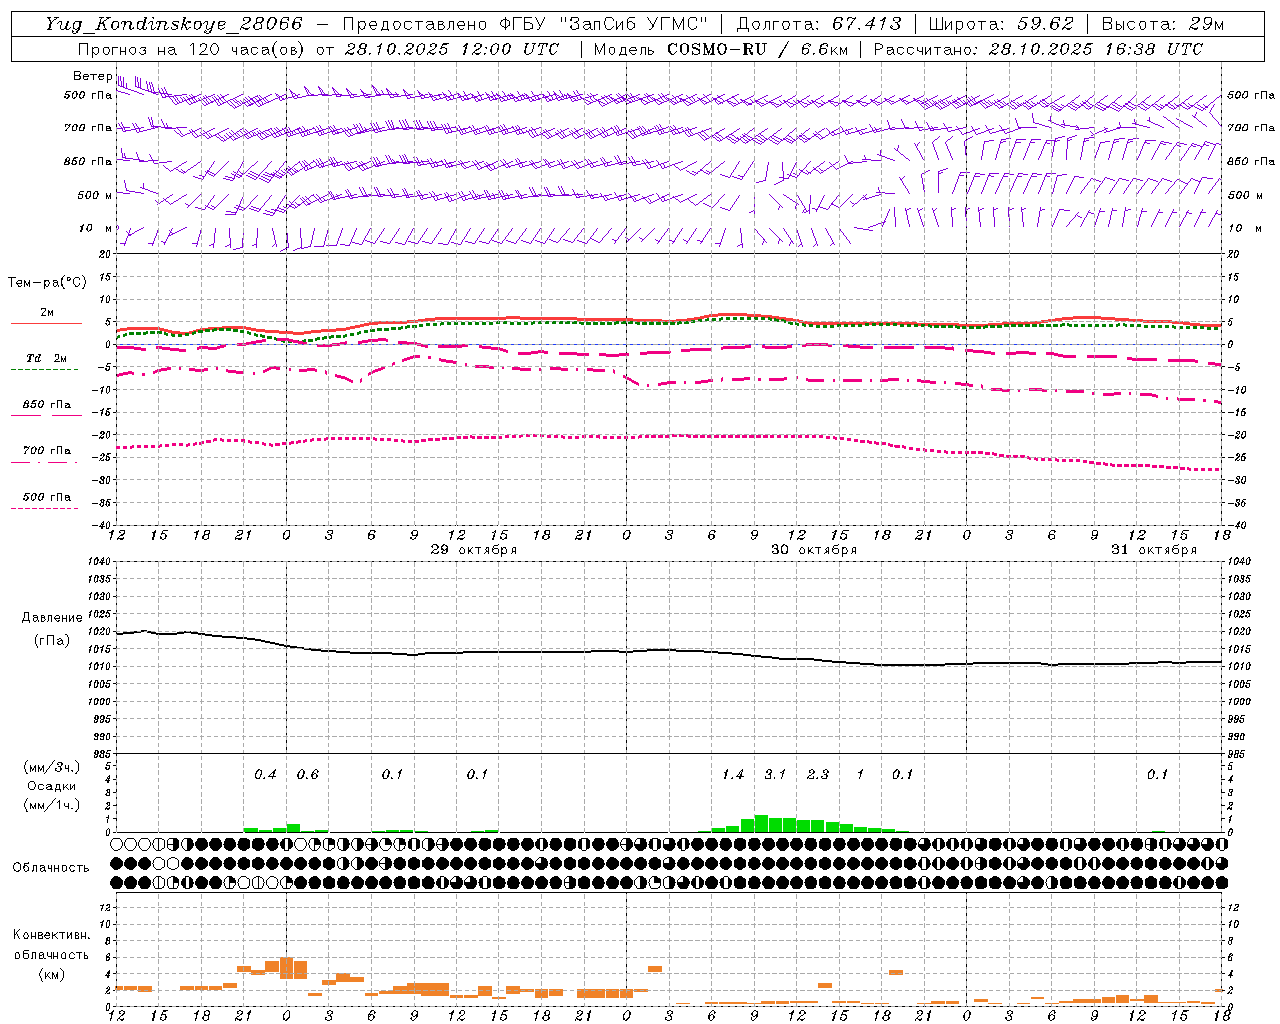
Task: Click the 29 октября date label
Action: [474, 550]
